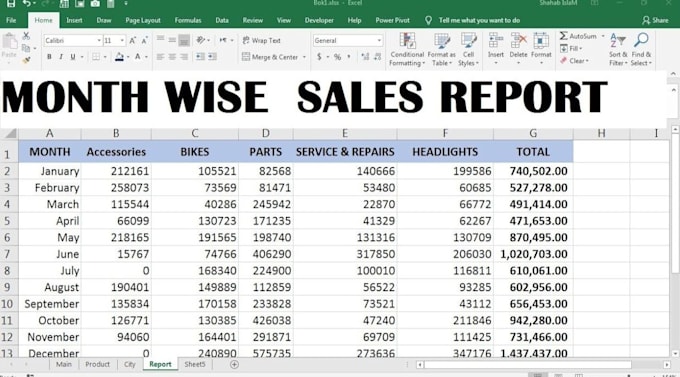Image resolution: width=680 pixels, height=377 pixels.
Task: Open Sort & Filter menu
Action: 618,49
